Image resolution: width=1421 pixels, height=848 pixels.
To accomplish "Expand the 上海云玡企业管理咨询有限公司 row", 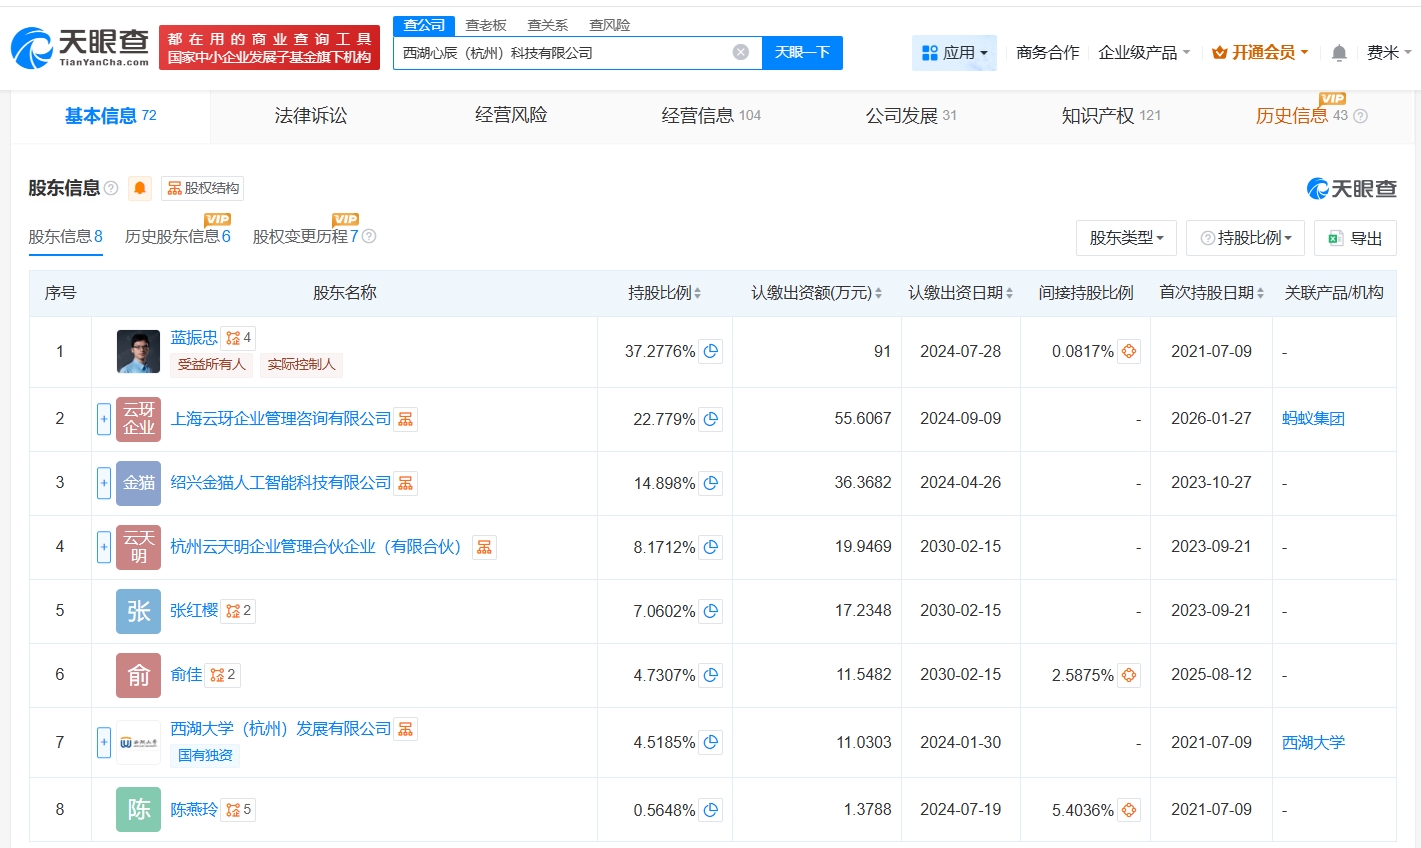I will pyautogui.click(x=104, y=419).
